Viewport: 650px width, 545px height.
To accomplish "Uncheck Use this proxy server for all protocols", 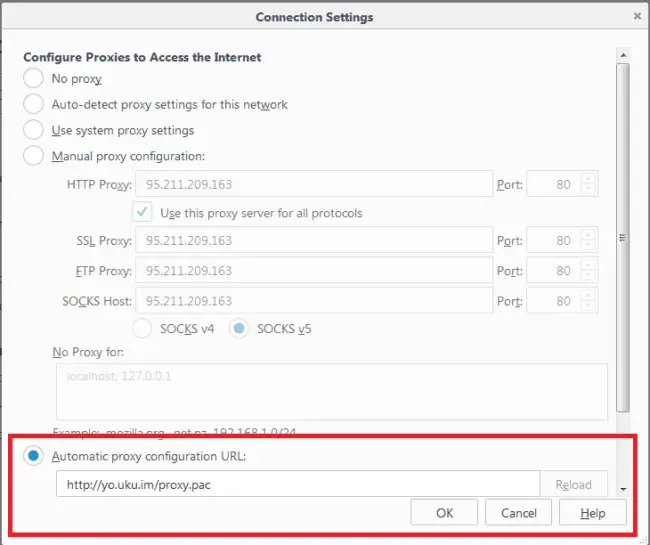I will pos(143,213).
